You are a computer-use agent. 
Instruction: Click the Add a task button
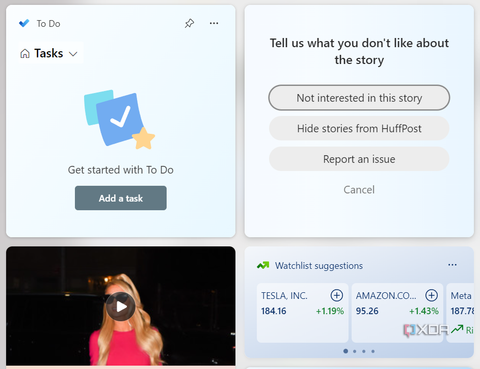(x=121, y=198)
